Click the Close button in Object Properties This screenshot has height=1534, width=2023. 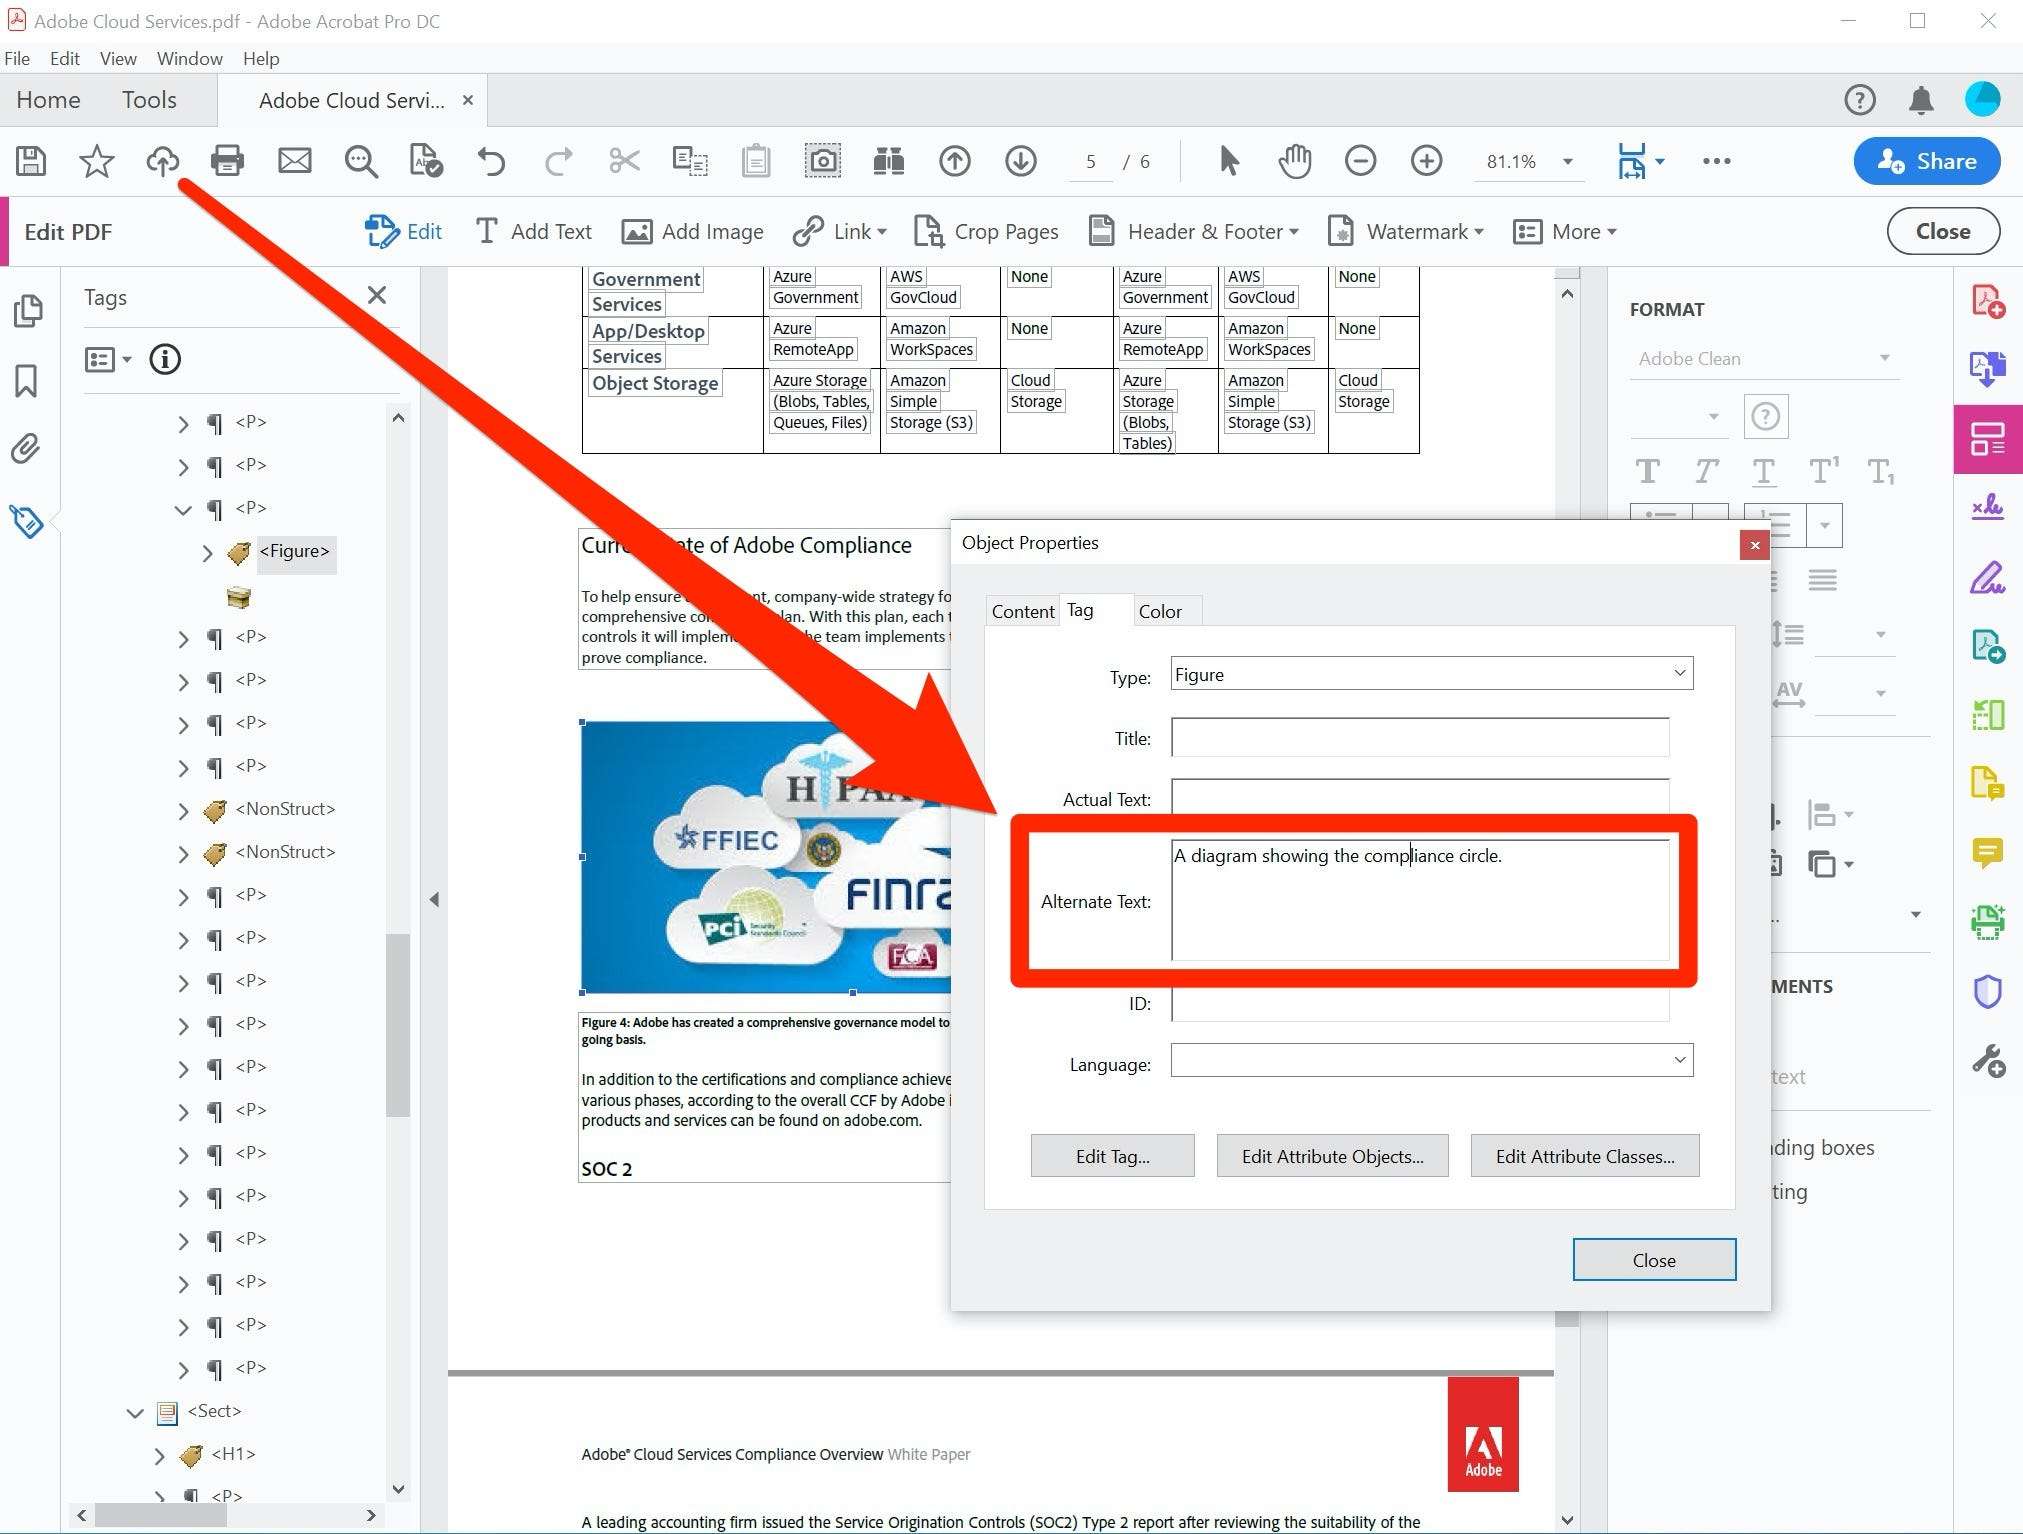(x=1653, y=1260)
